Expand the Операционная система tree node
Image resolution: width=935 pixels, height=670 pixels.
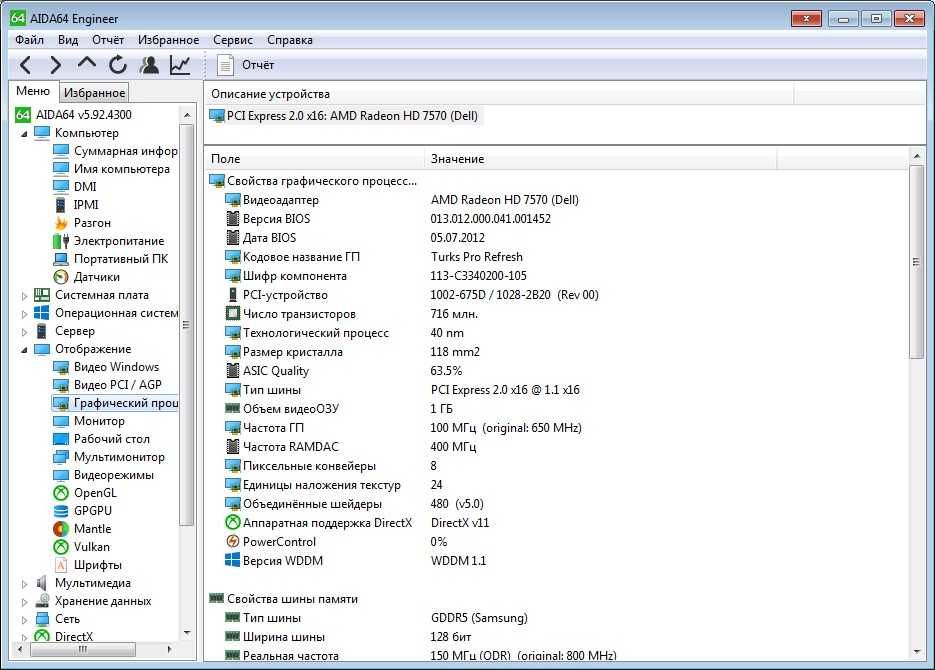(24, 314)
